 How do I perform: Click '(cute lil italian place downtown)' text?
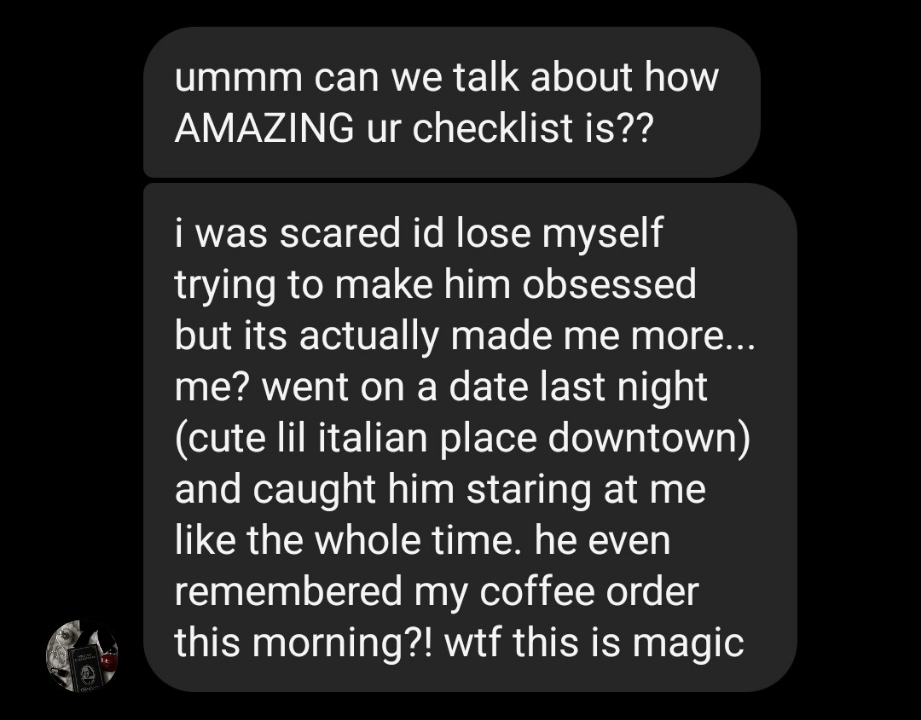tap(462, 439)
